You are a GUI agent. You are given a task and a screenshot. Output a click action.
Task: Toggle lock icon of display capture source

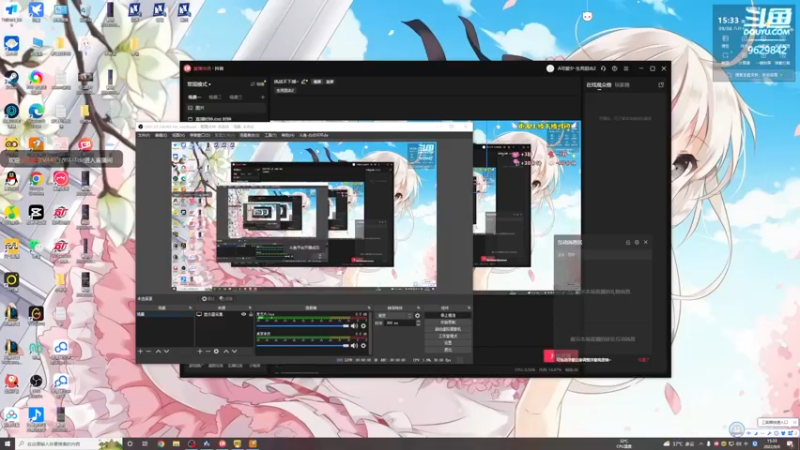tap(251, 314)
